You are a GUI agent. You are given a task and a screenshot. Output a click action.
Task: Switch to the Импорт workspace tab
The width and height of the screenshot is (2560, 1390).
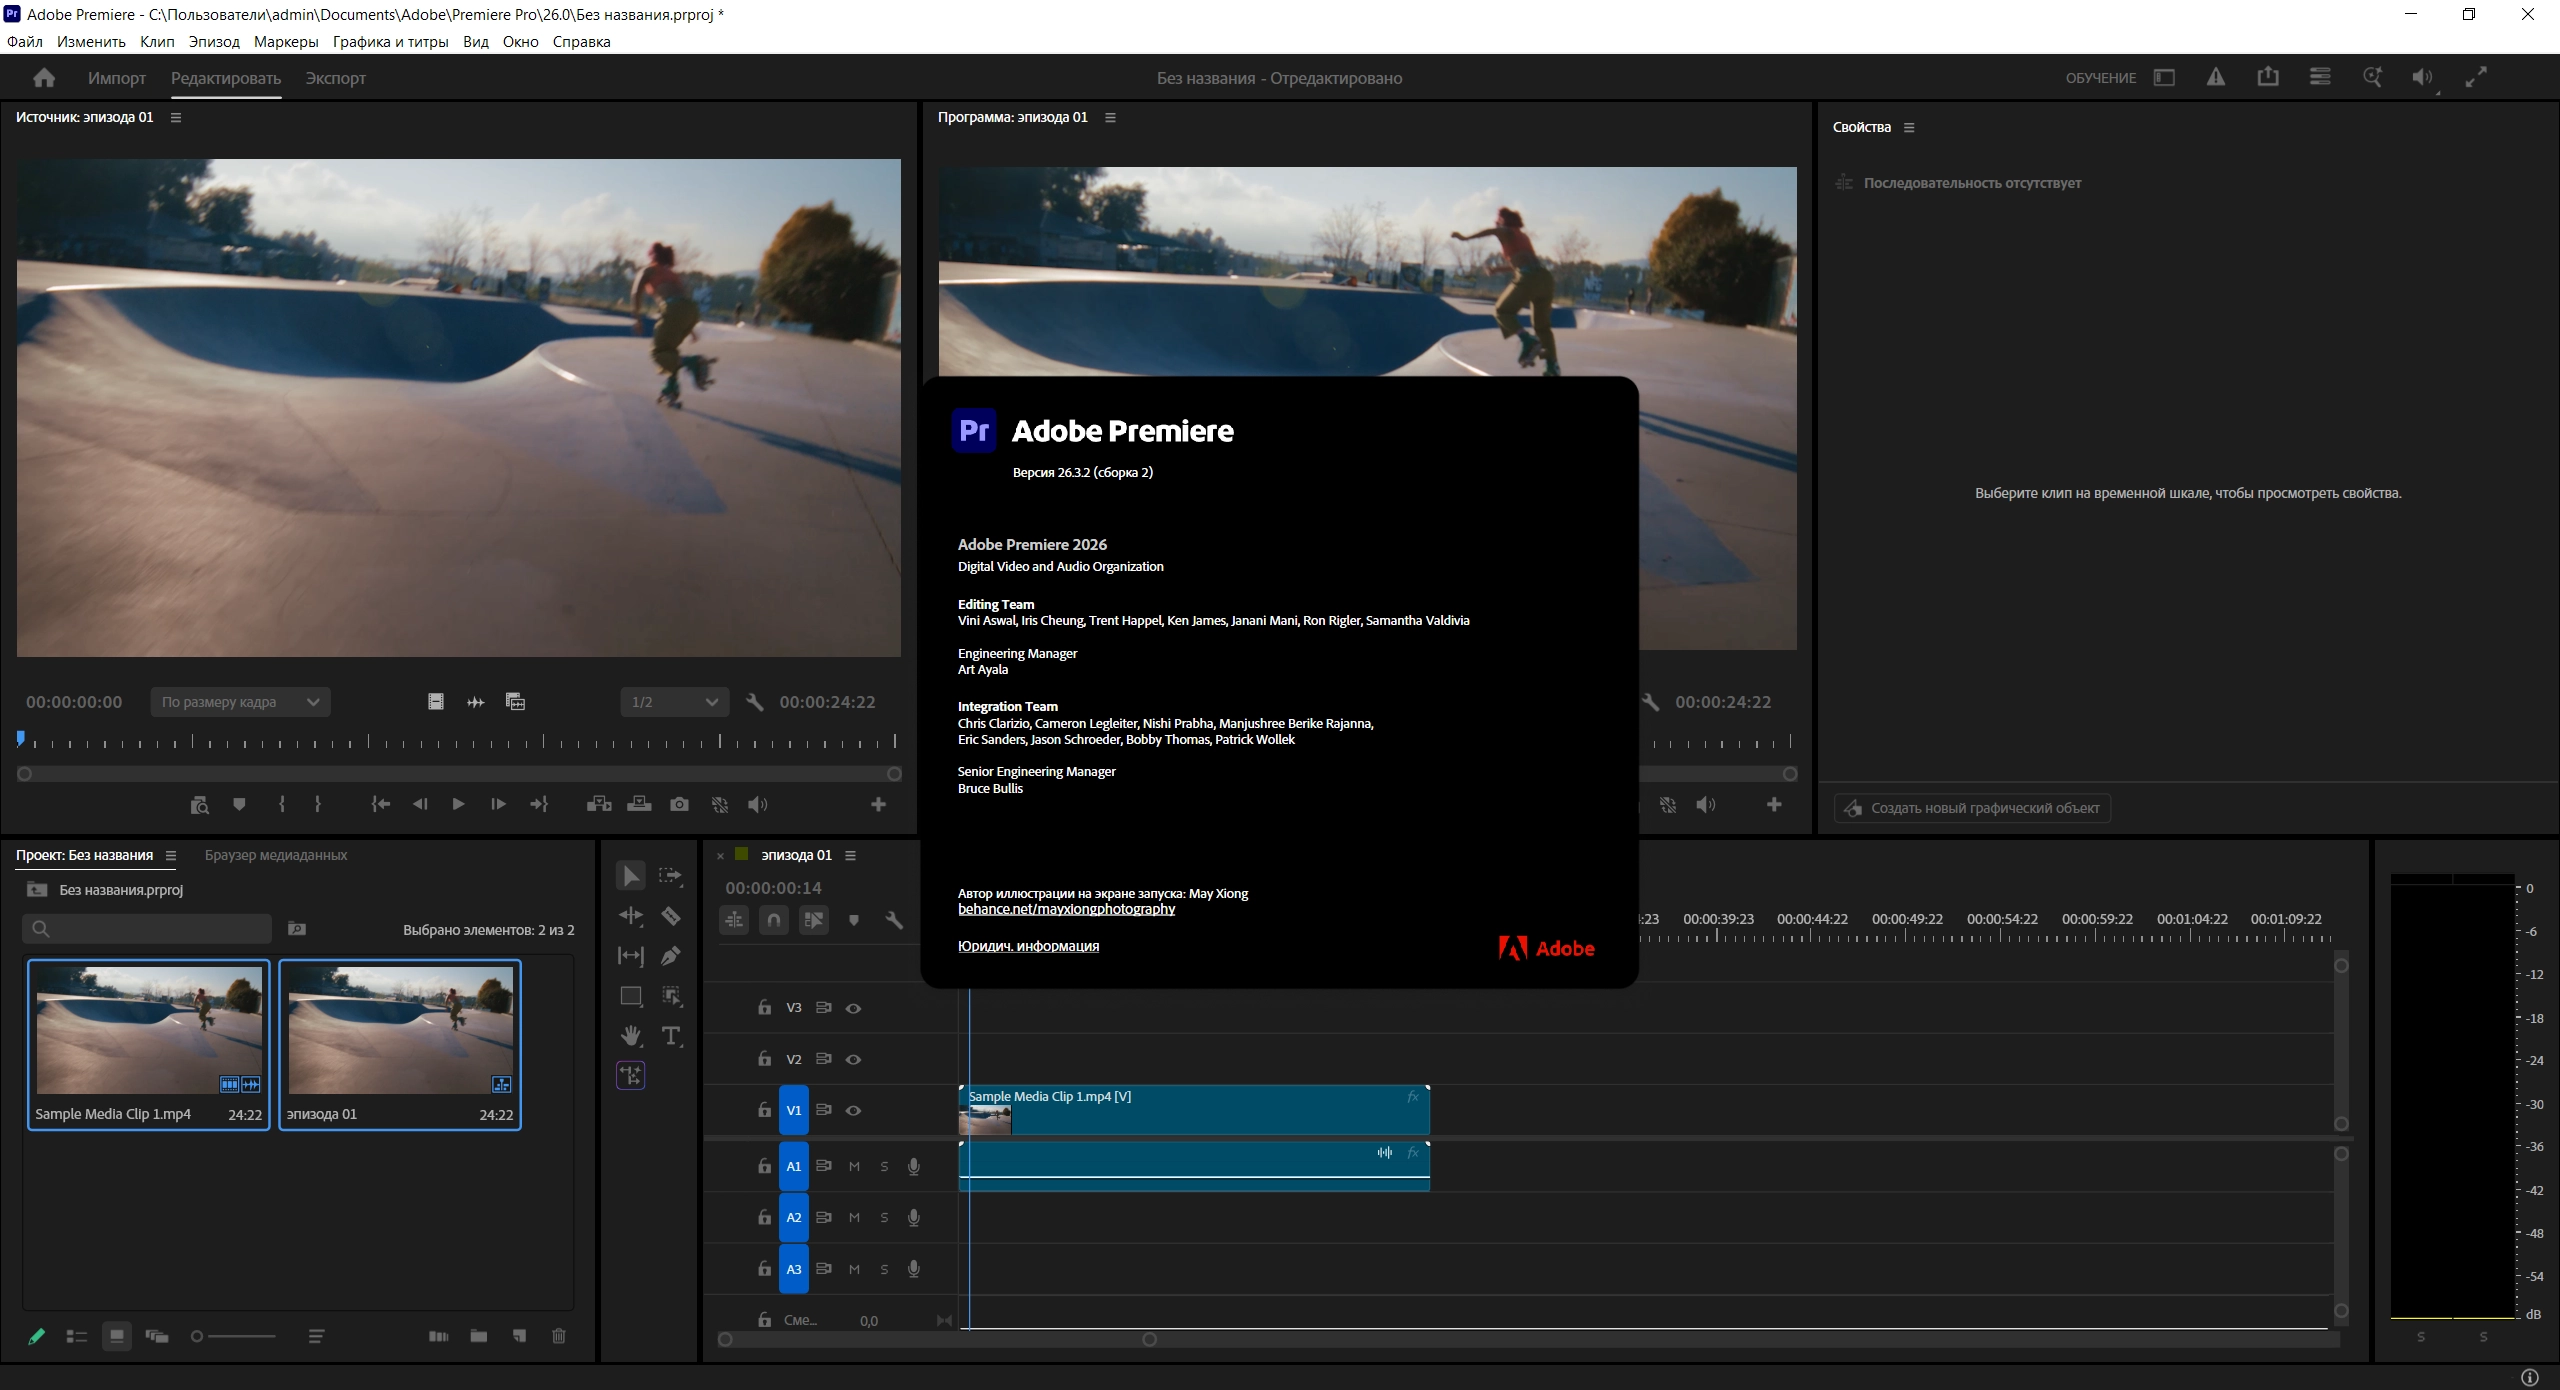[x=117, y=78]
